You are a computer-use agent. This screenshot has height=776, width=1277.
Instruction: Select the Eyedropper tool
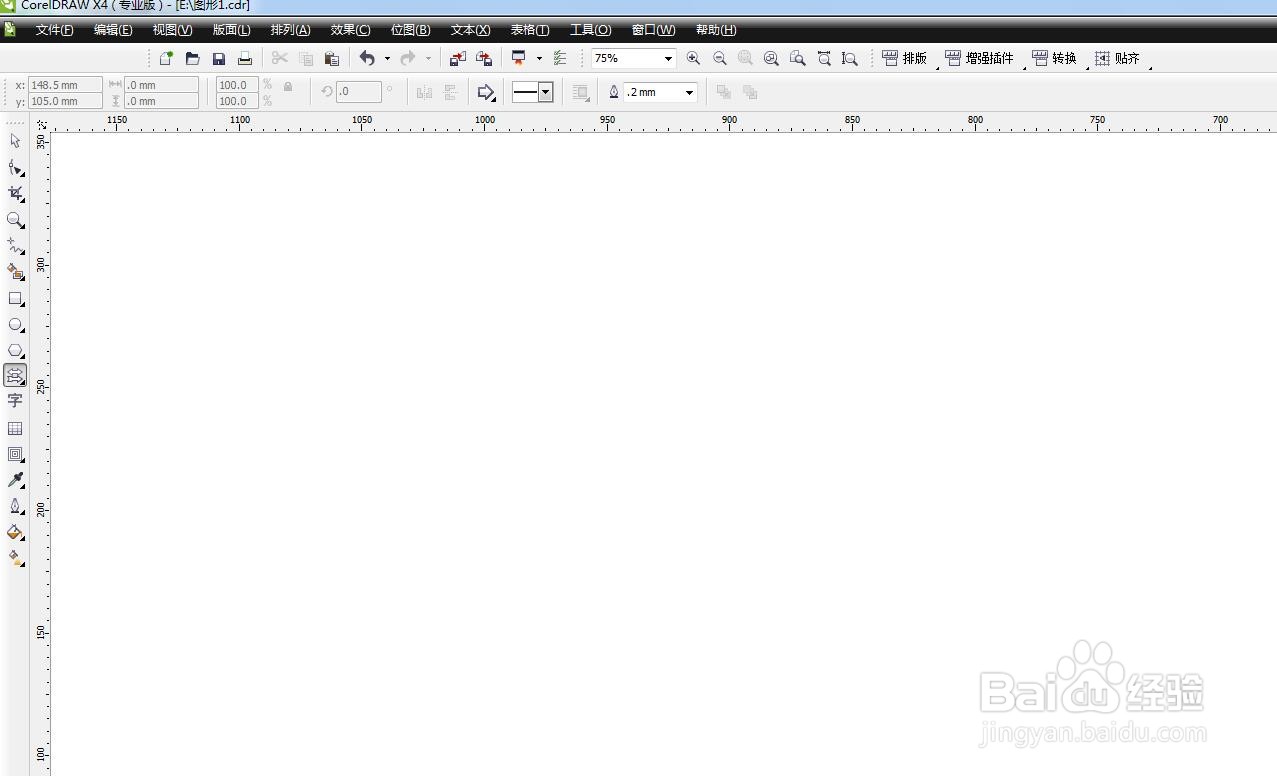(x=15, y=481)
